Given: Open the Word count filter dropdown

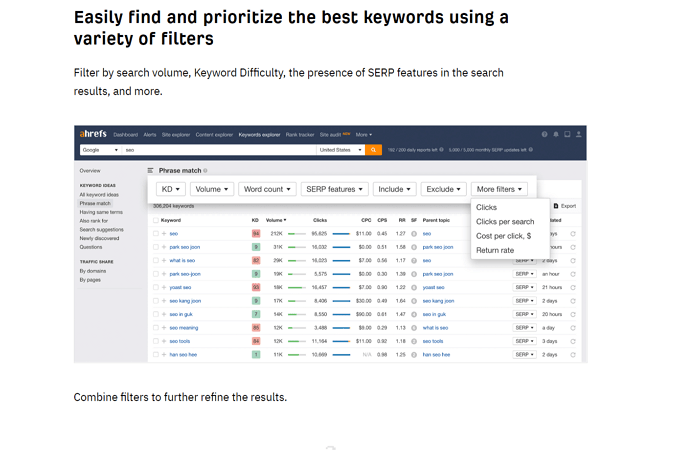Looking at the screenshot, I should [267, 189].
